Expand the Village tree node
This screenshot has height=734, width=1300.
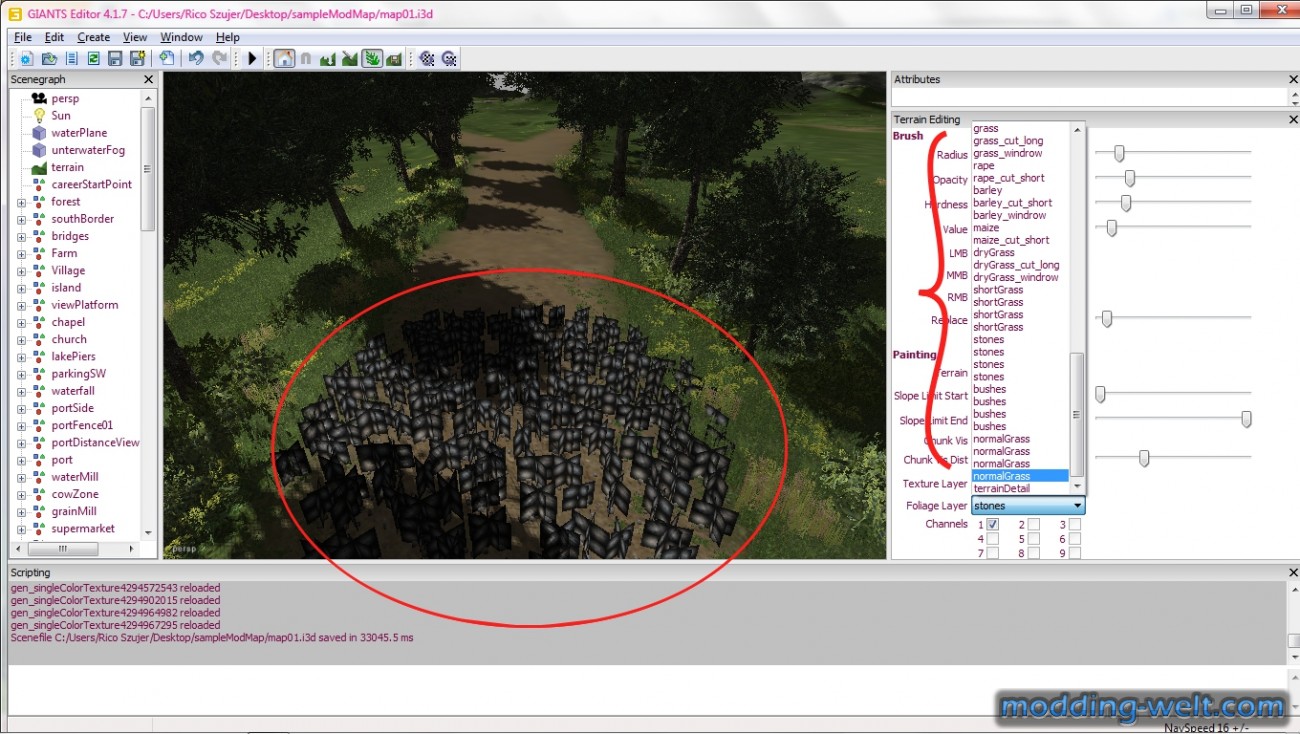coord(22,270)
